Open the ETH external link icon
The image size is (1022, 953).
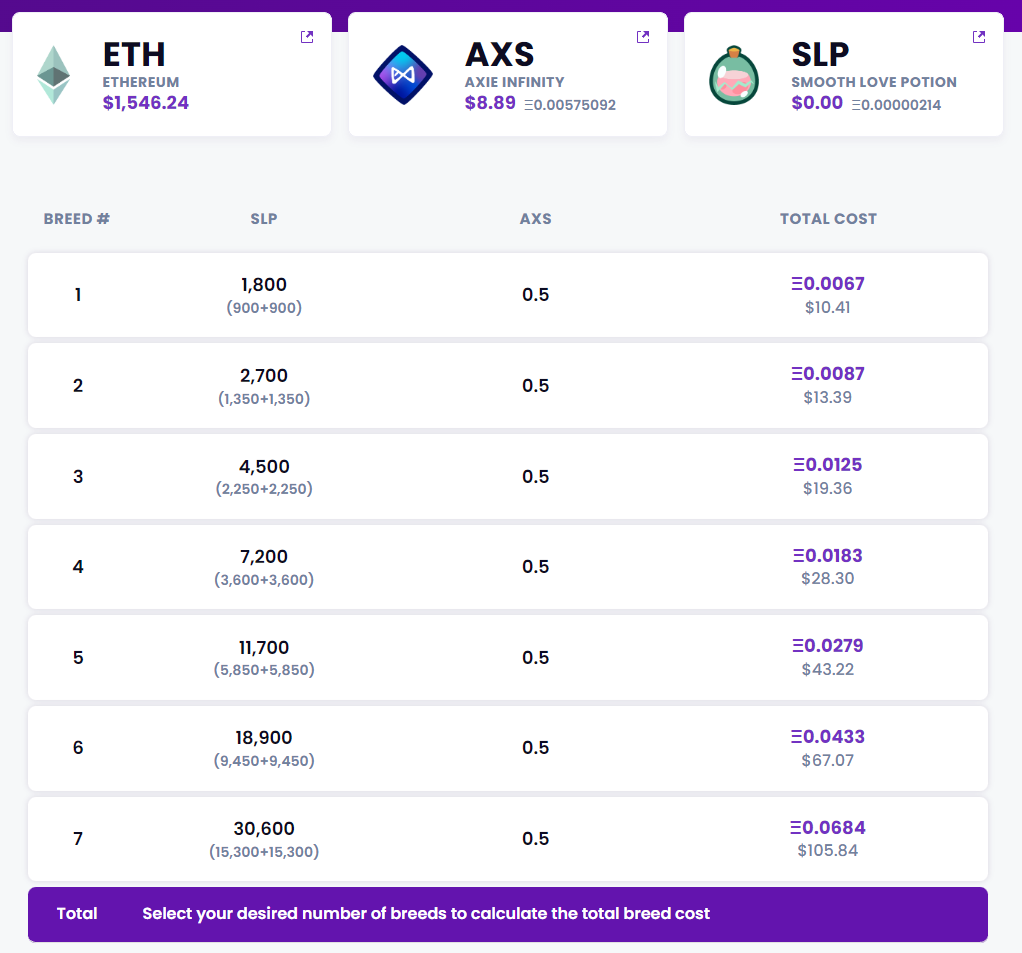(x=307, y=37)
